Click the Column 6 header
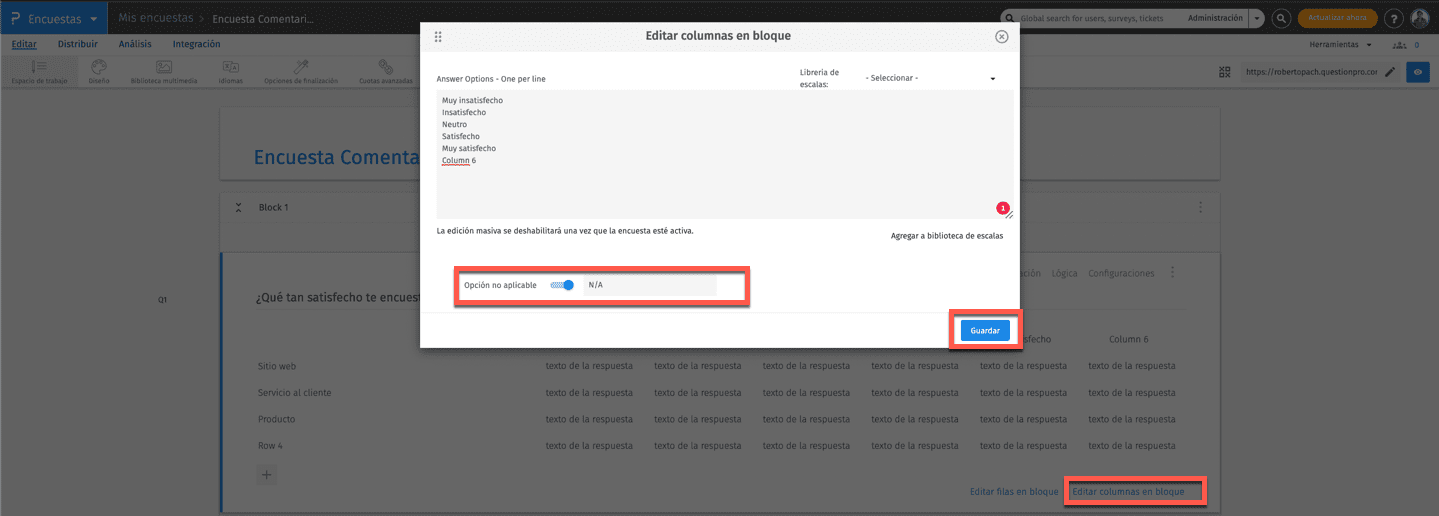The height and width of the screenshot is (516, 1439). point(1129,339)
